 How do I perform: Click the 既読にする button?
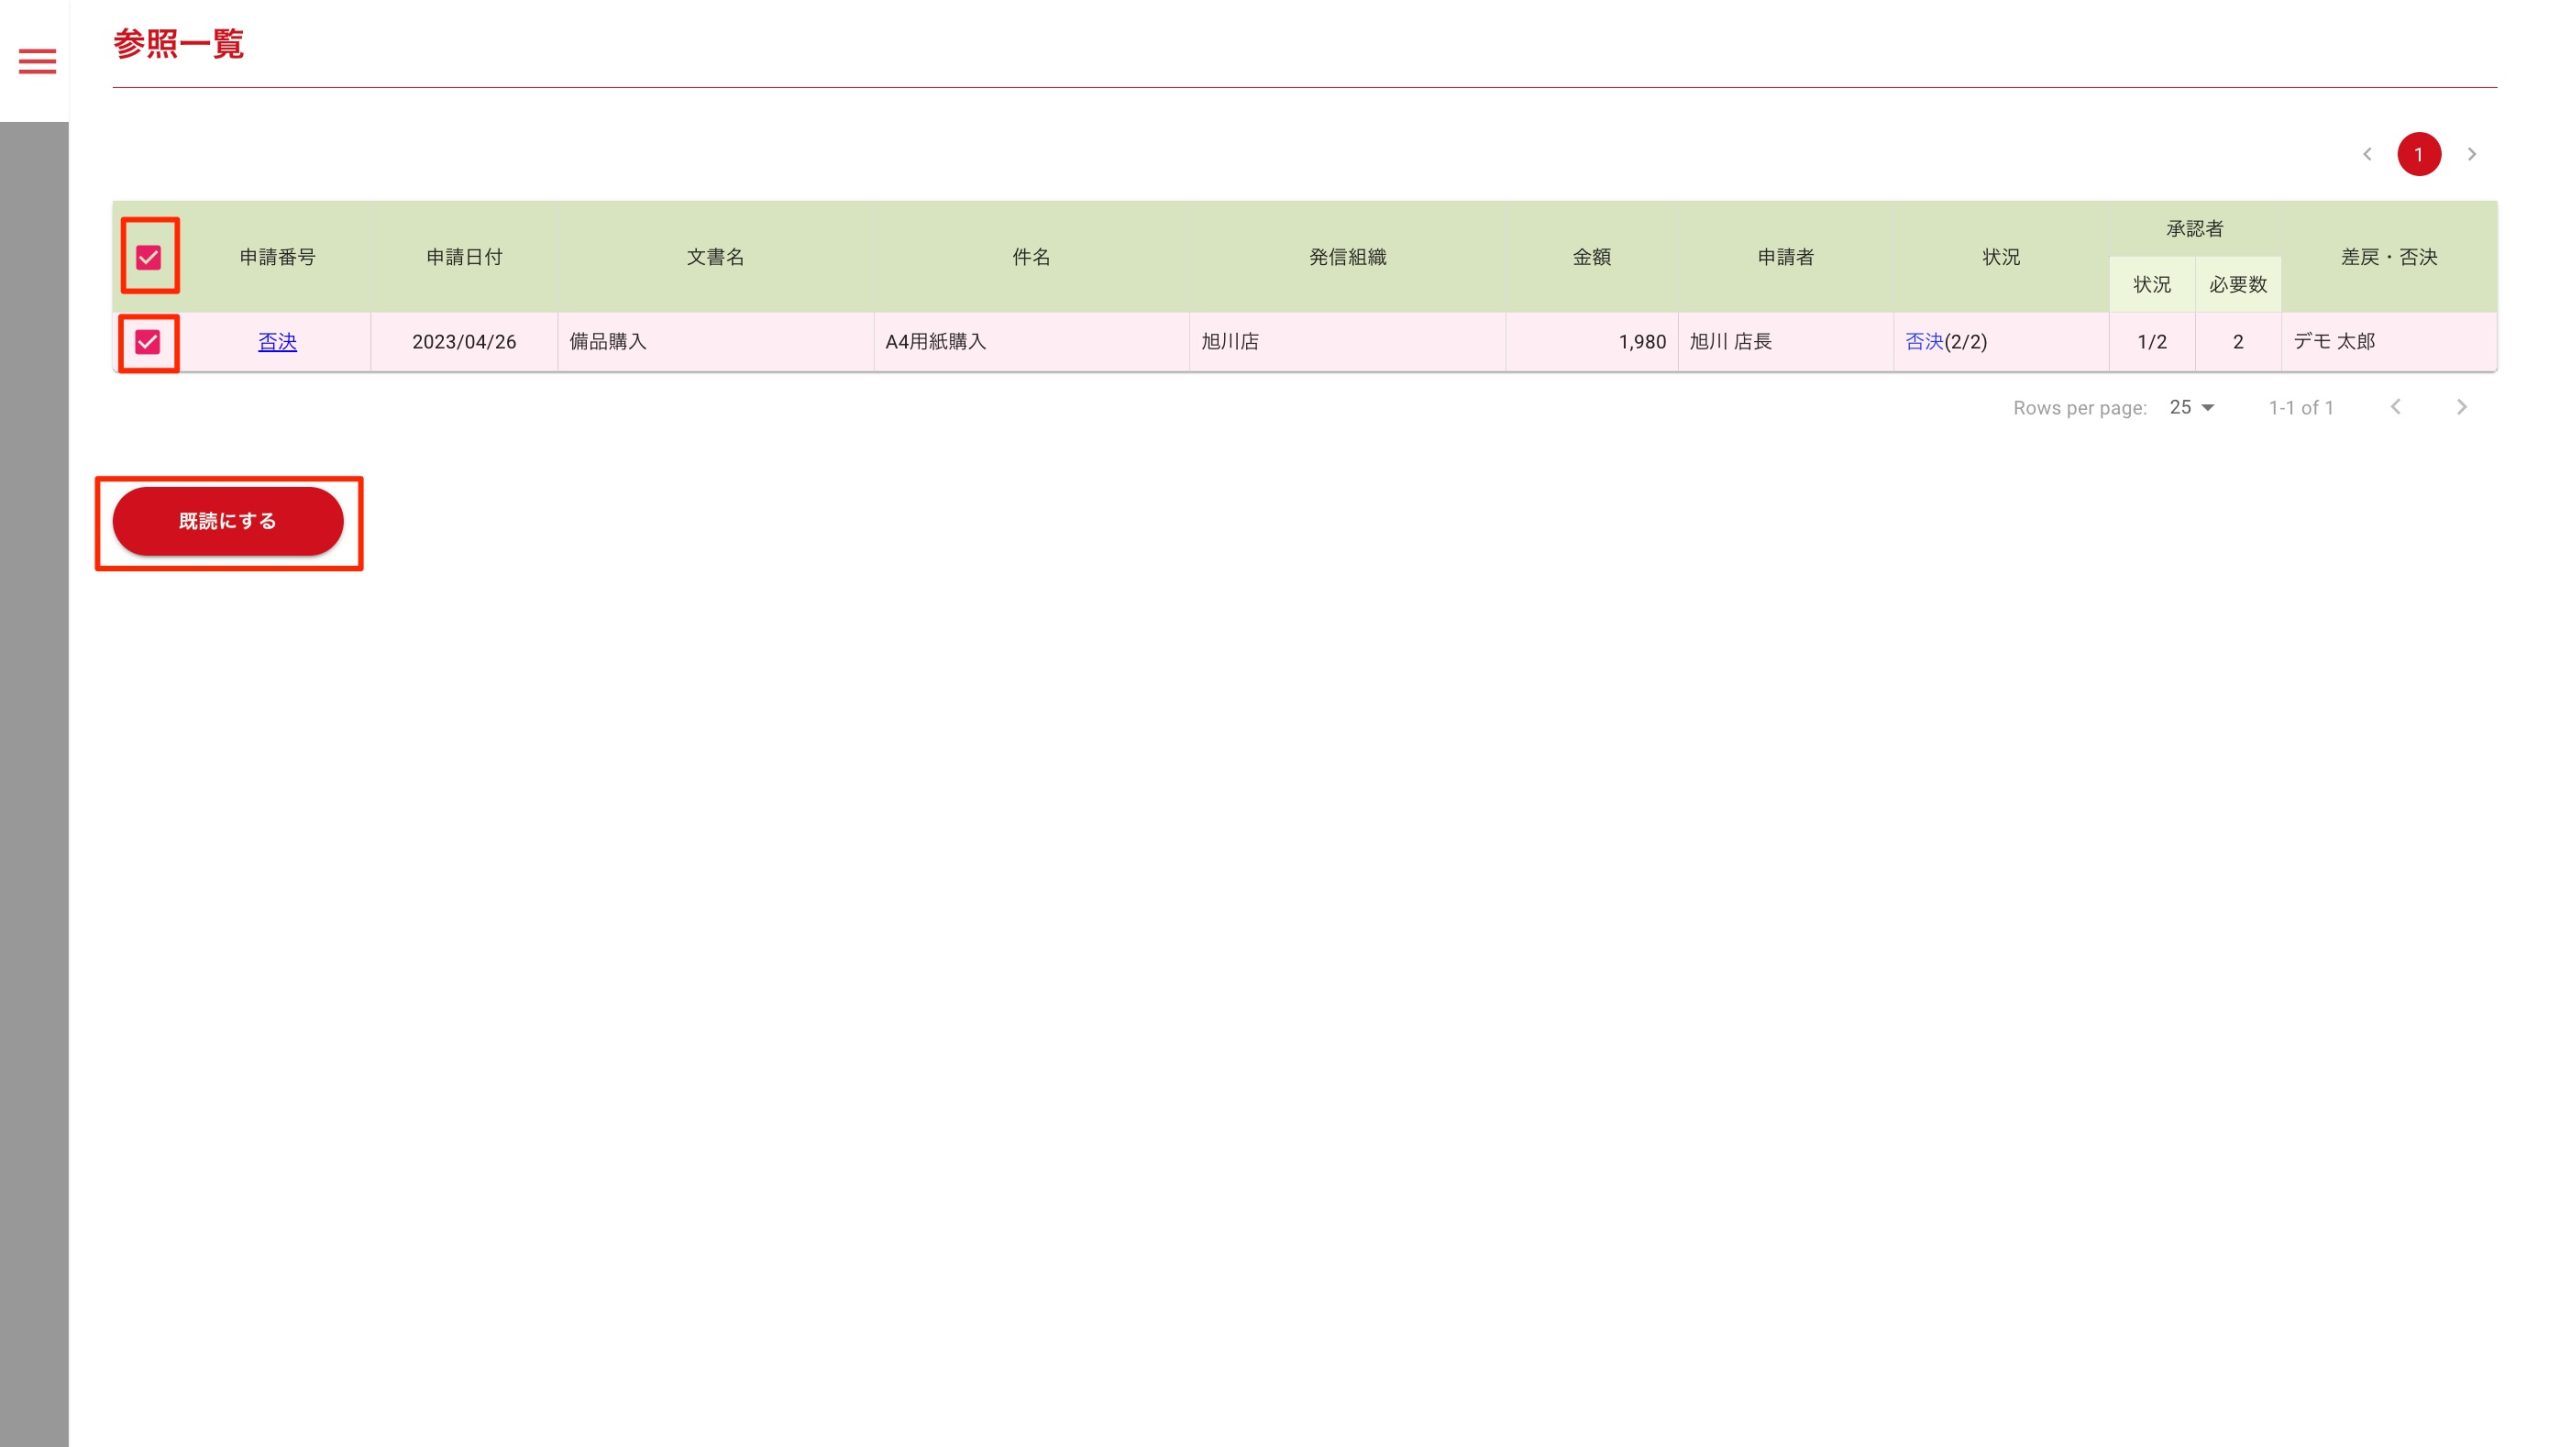point(228,521)
